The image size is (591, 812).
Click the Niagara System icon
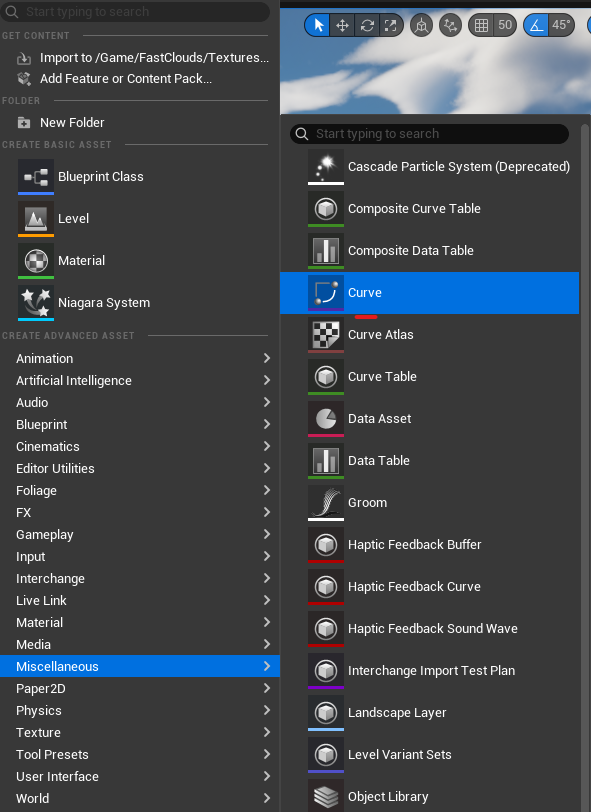pyautogui.click(x=36, y=302)
